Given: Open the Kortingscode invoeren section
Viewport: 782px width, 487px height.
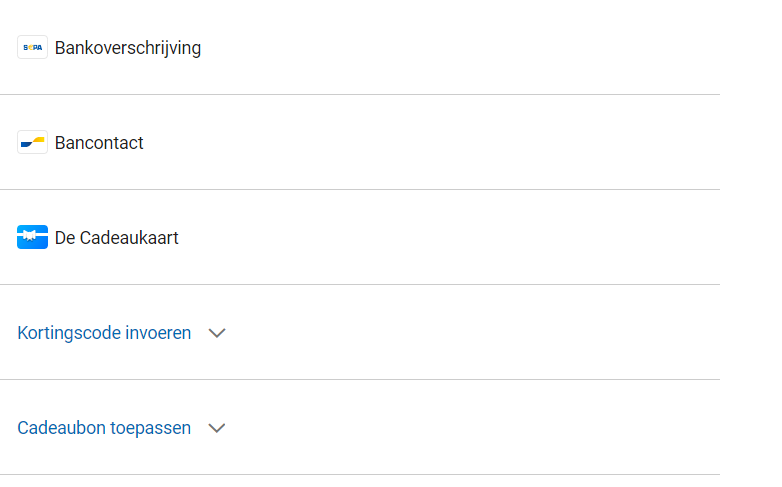Looking at the screenshot, I should [104, 333].
